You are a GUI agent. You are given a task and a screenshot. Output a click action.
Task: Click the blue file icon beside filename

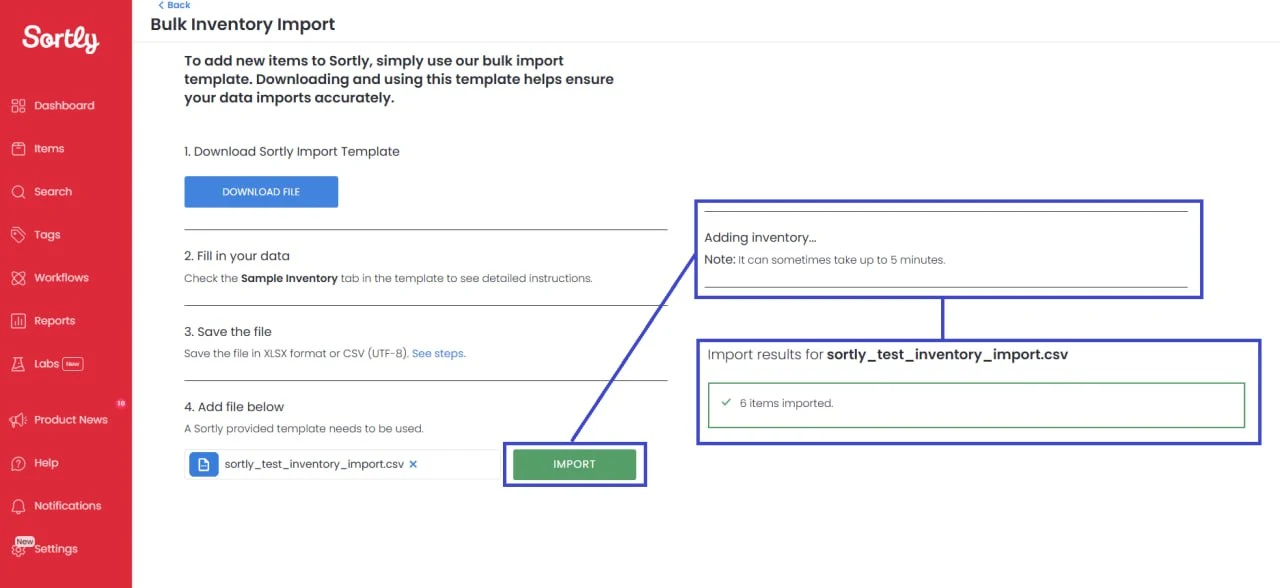click(x=204, y=464)
